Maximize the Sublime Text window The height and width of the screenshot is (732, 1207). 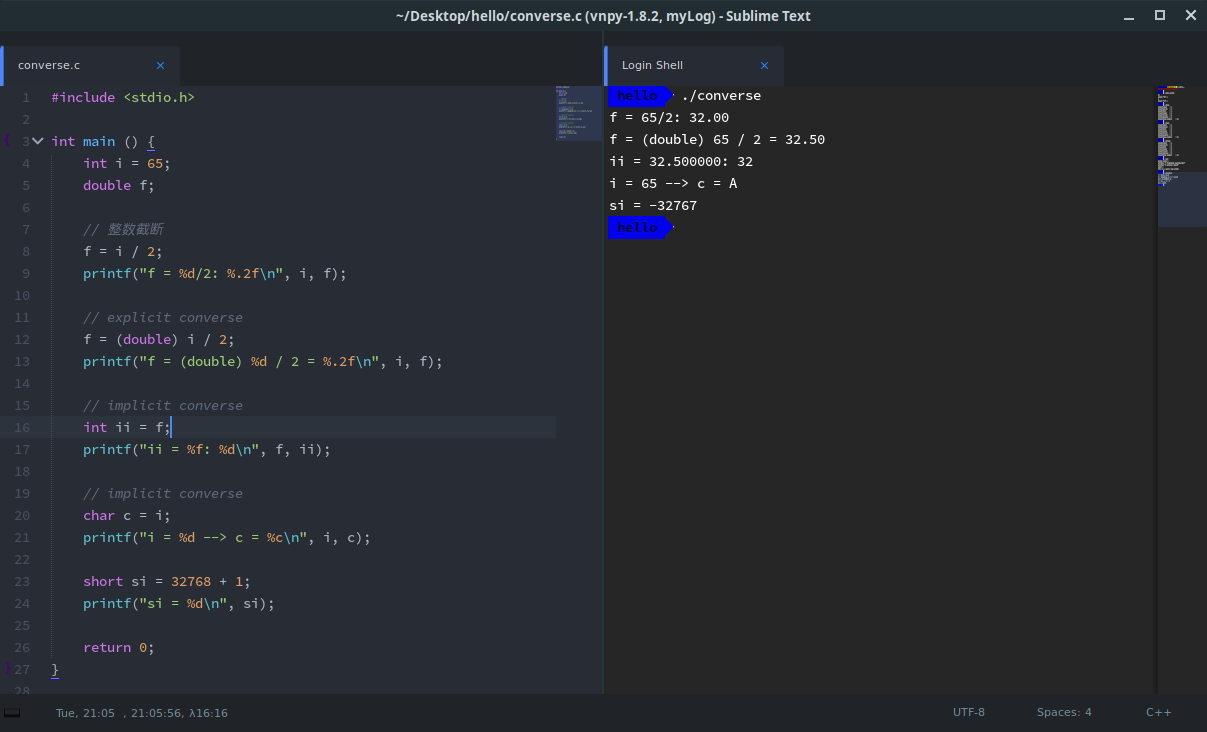(1160, 15)
